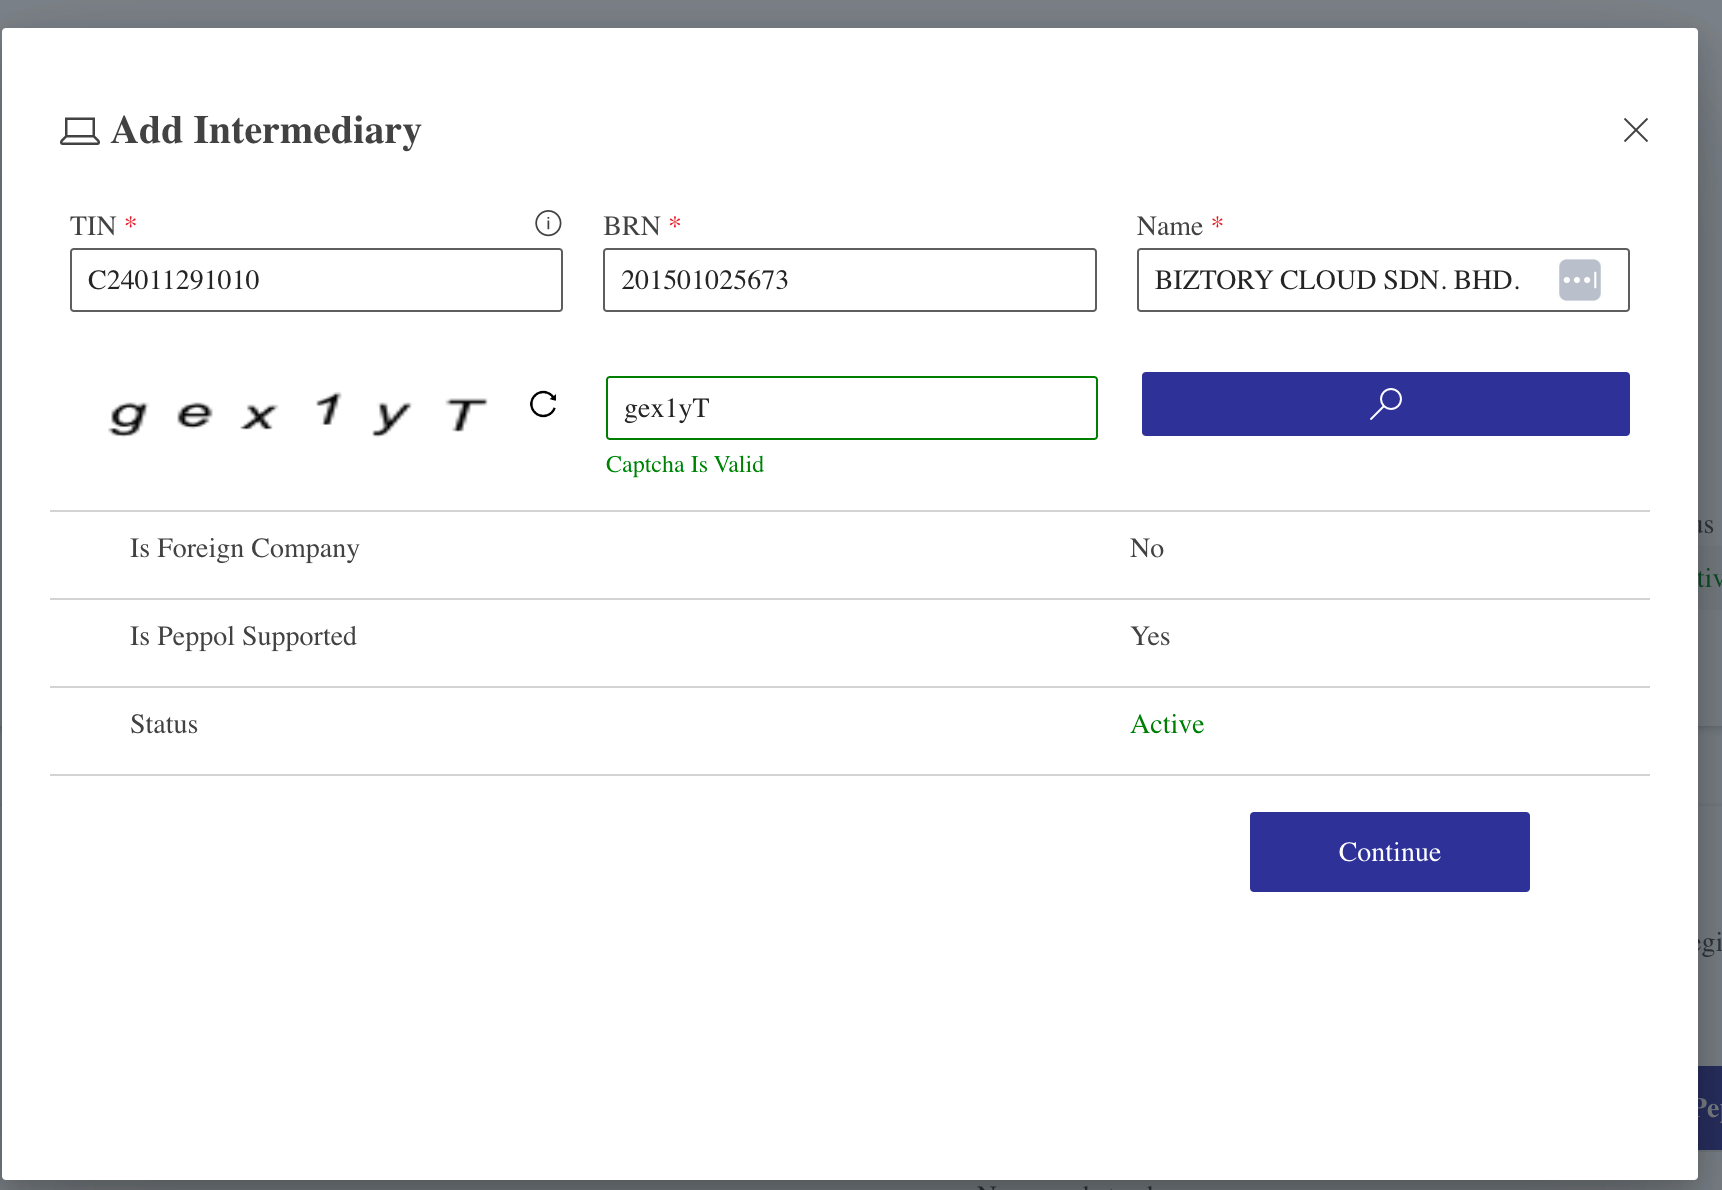Select the 'Captcha Is Valid' message

685,465
